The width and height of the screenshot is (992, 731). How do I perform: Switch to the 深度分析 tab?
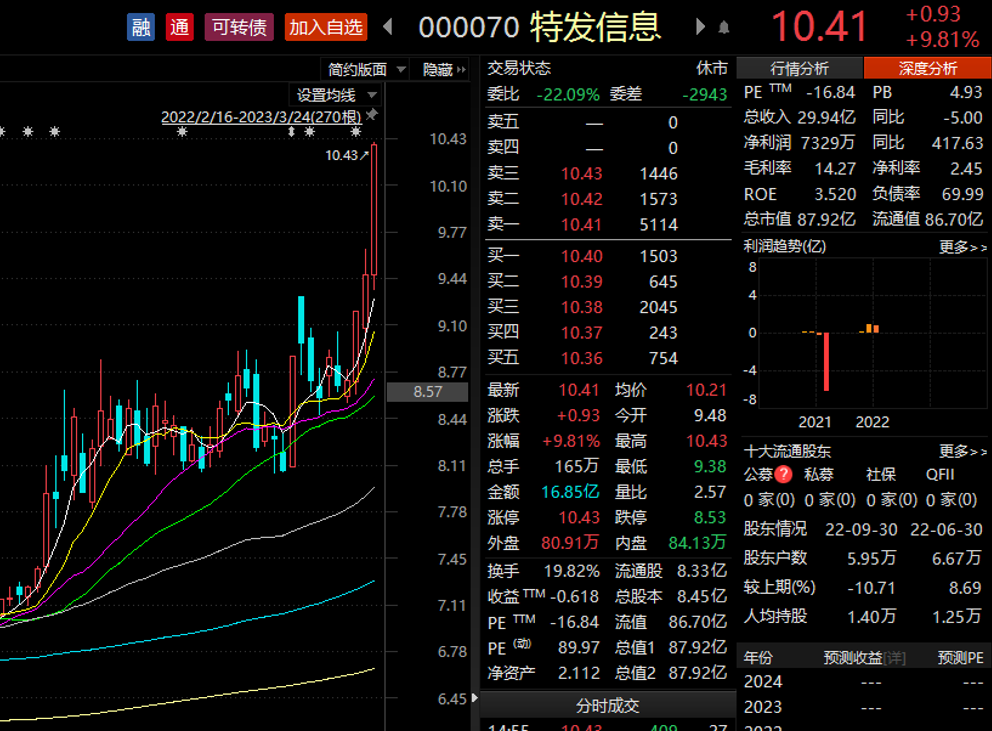click(x=928, y=69)
